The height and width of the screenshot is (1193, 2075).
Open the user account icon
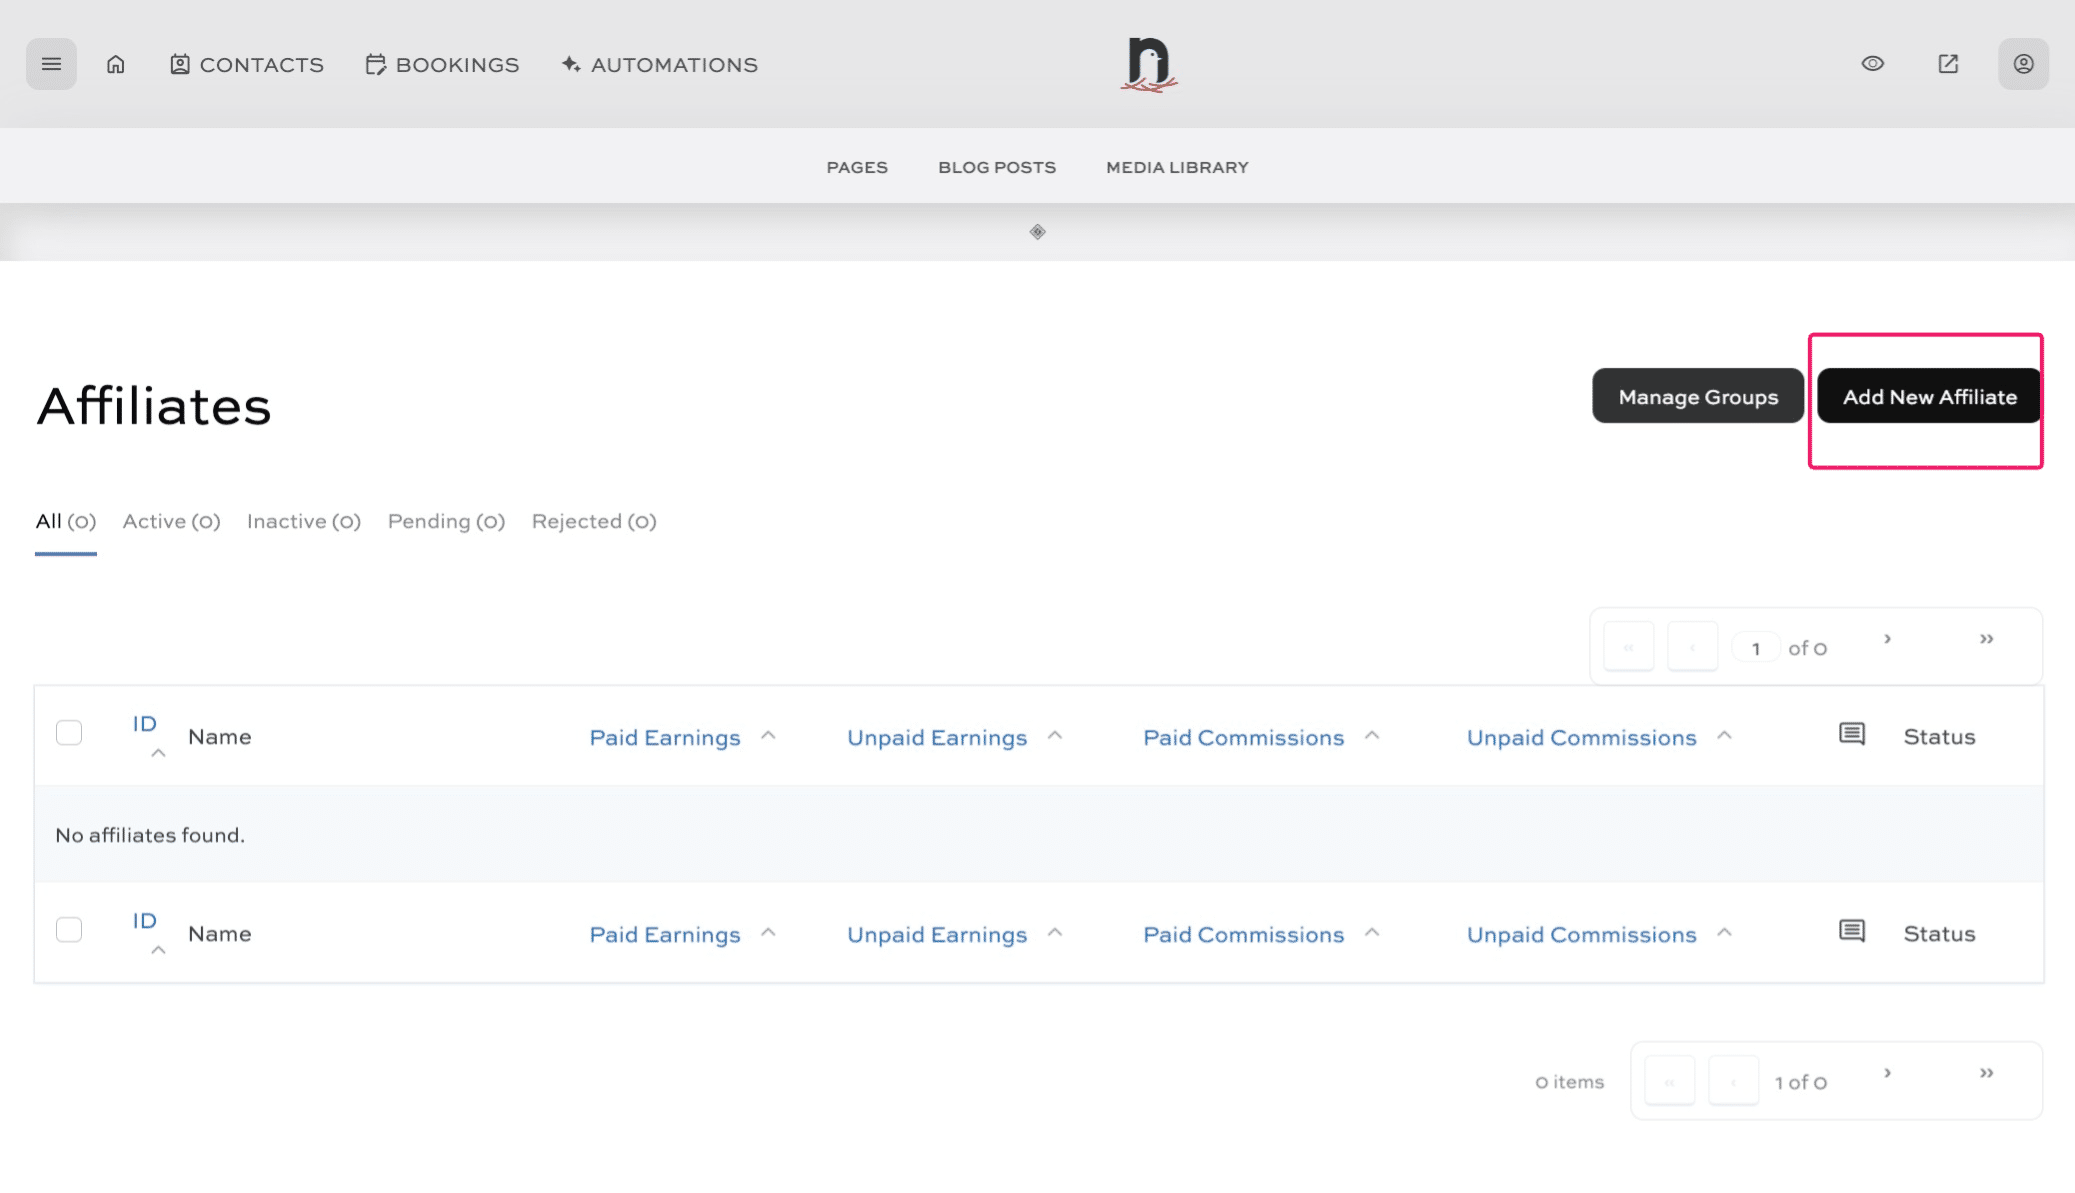(2023, 64)
